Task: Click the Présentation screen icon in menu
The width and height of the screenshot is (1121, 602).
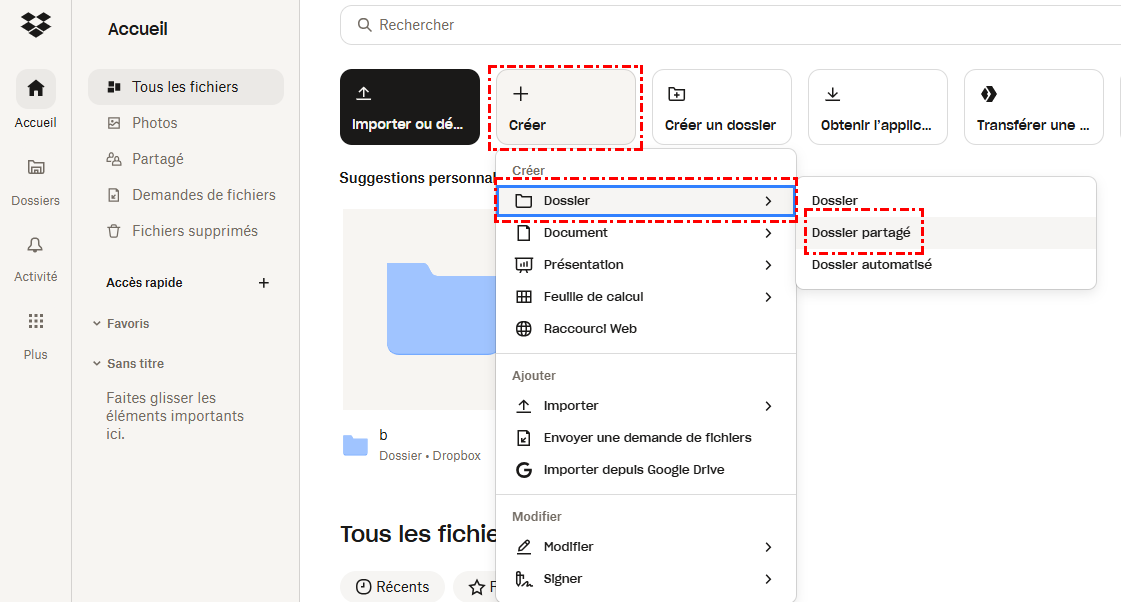Action: [524, 265]
